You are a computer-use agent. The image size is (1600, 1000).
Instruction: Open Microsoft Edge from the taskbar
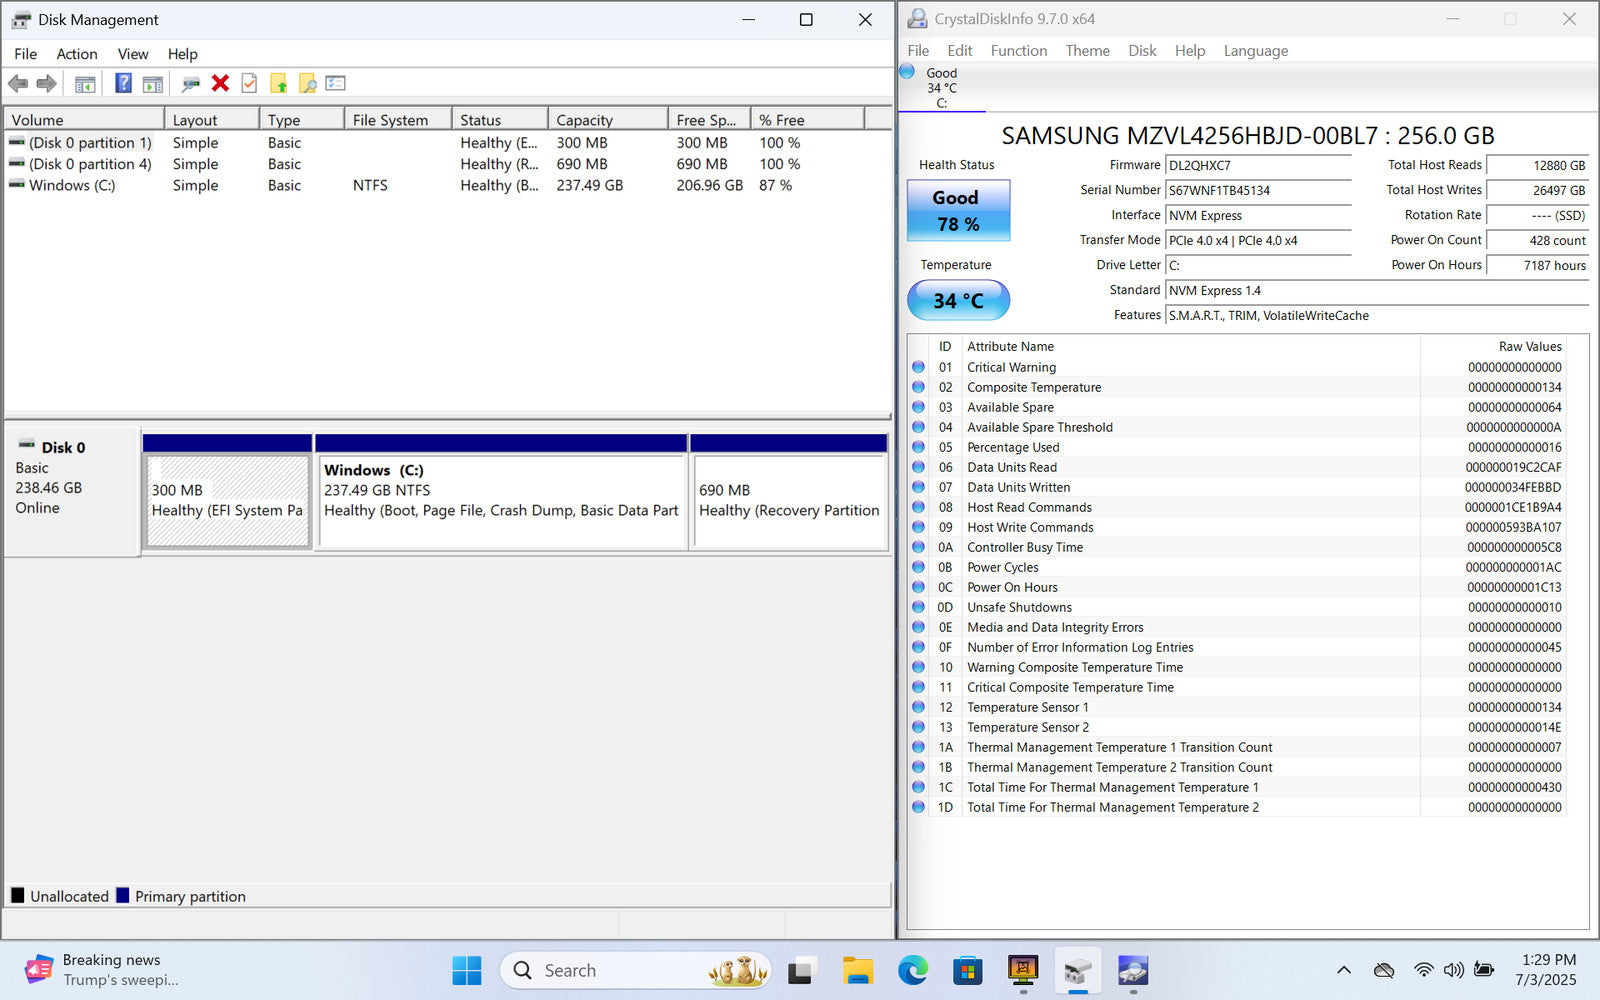[x=912, y=970]
